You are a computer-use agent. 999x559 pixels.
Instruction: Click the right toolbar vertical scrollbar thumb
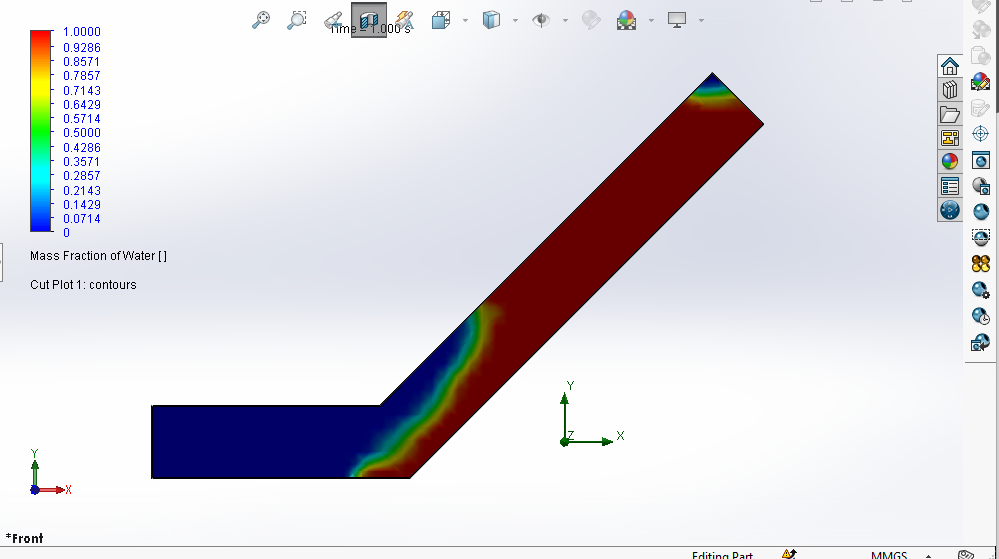996,57
